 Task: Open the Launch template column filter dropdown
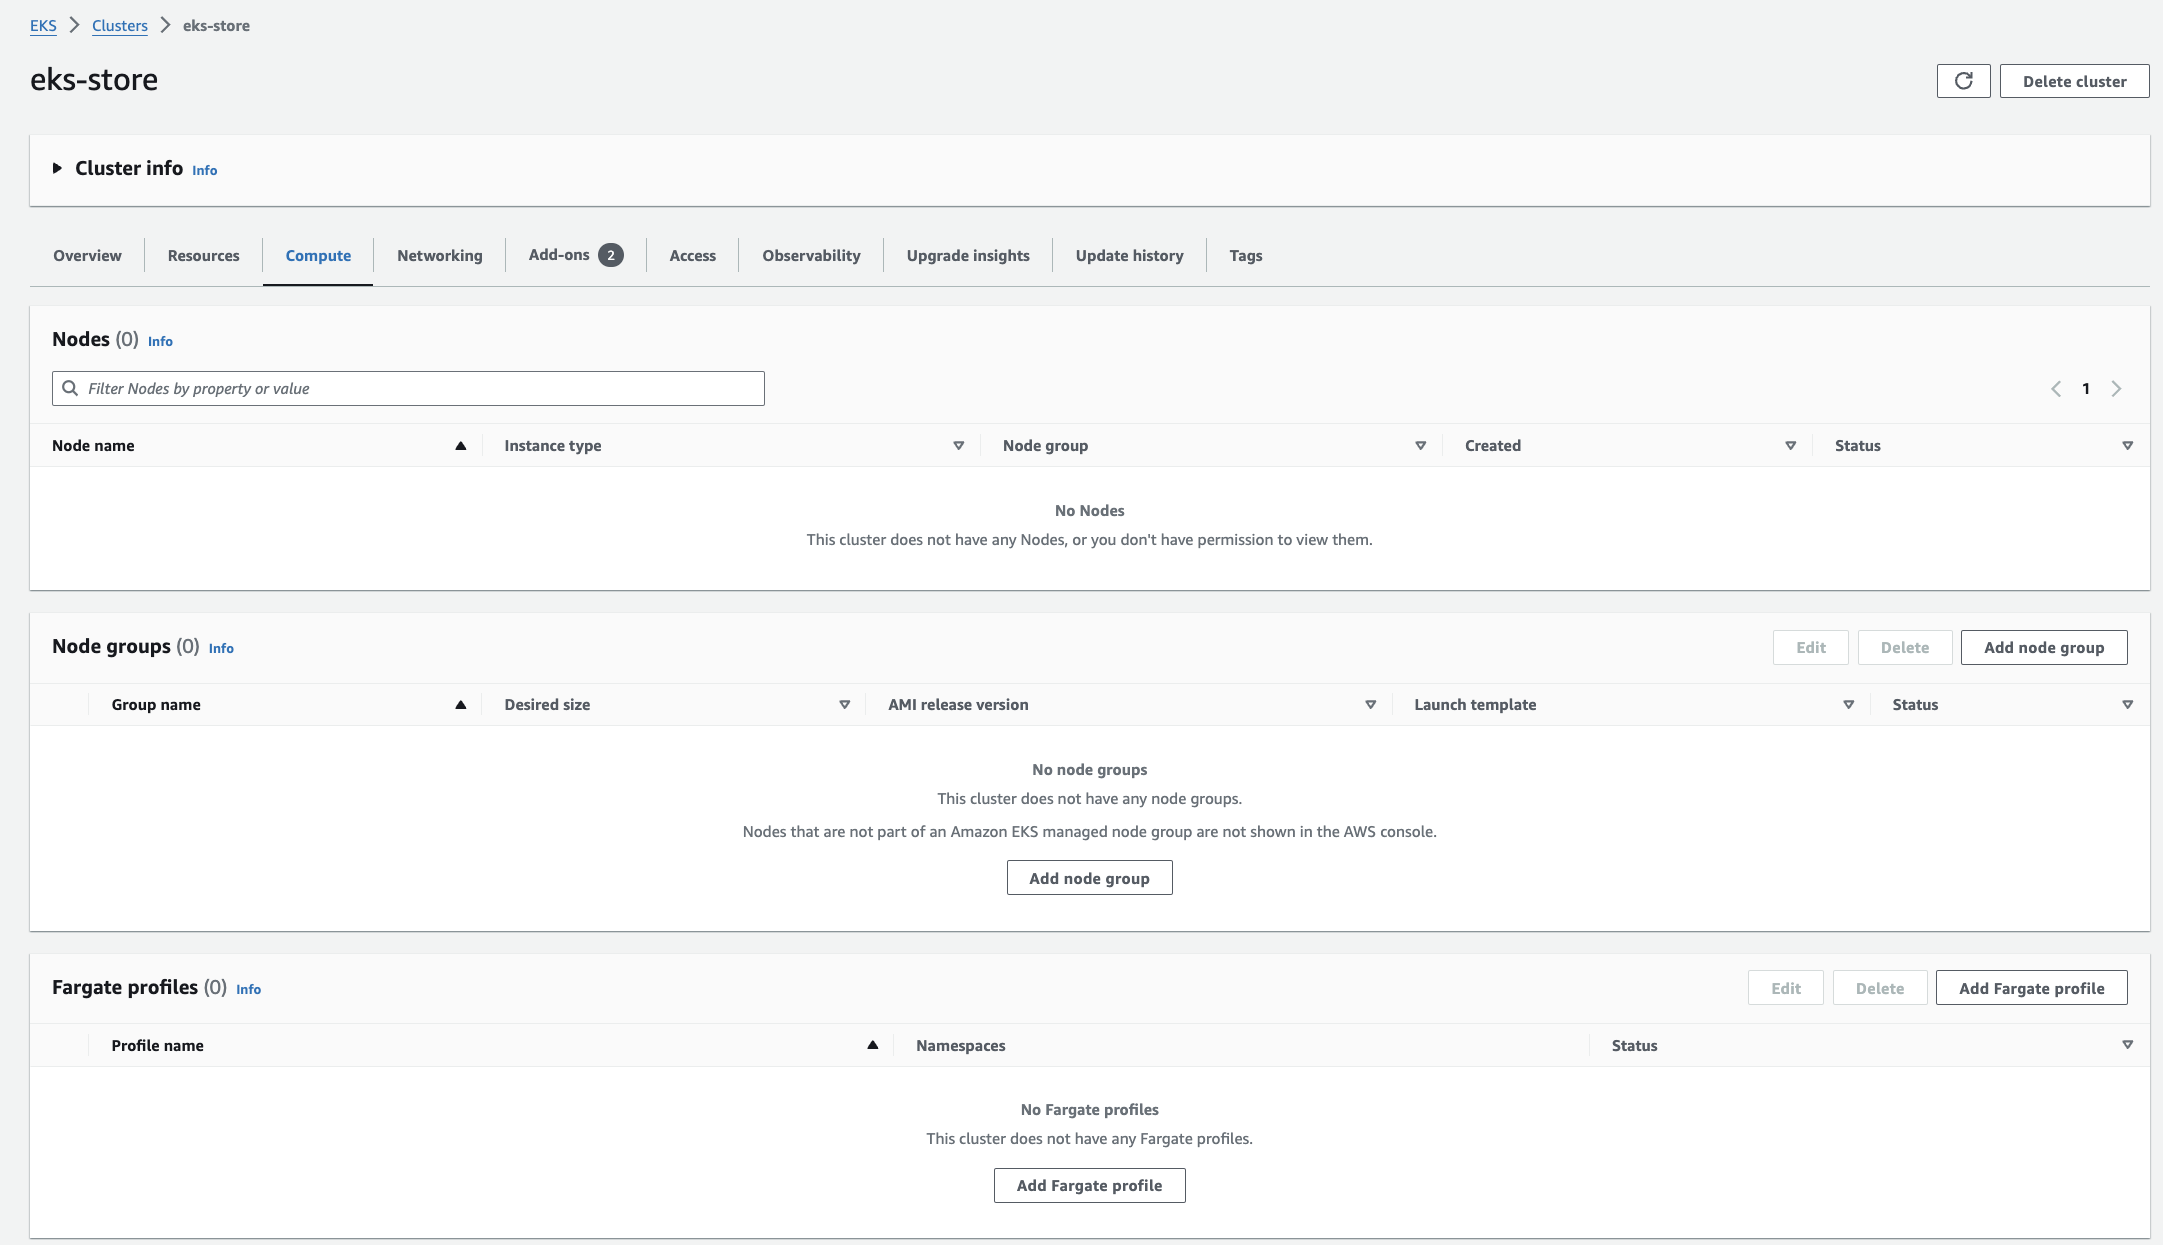click(x=1848, y=704)
